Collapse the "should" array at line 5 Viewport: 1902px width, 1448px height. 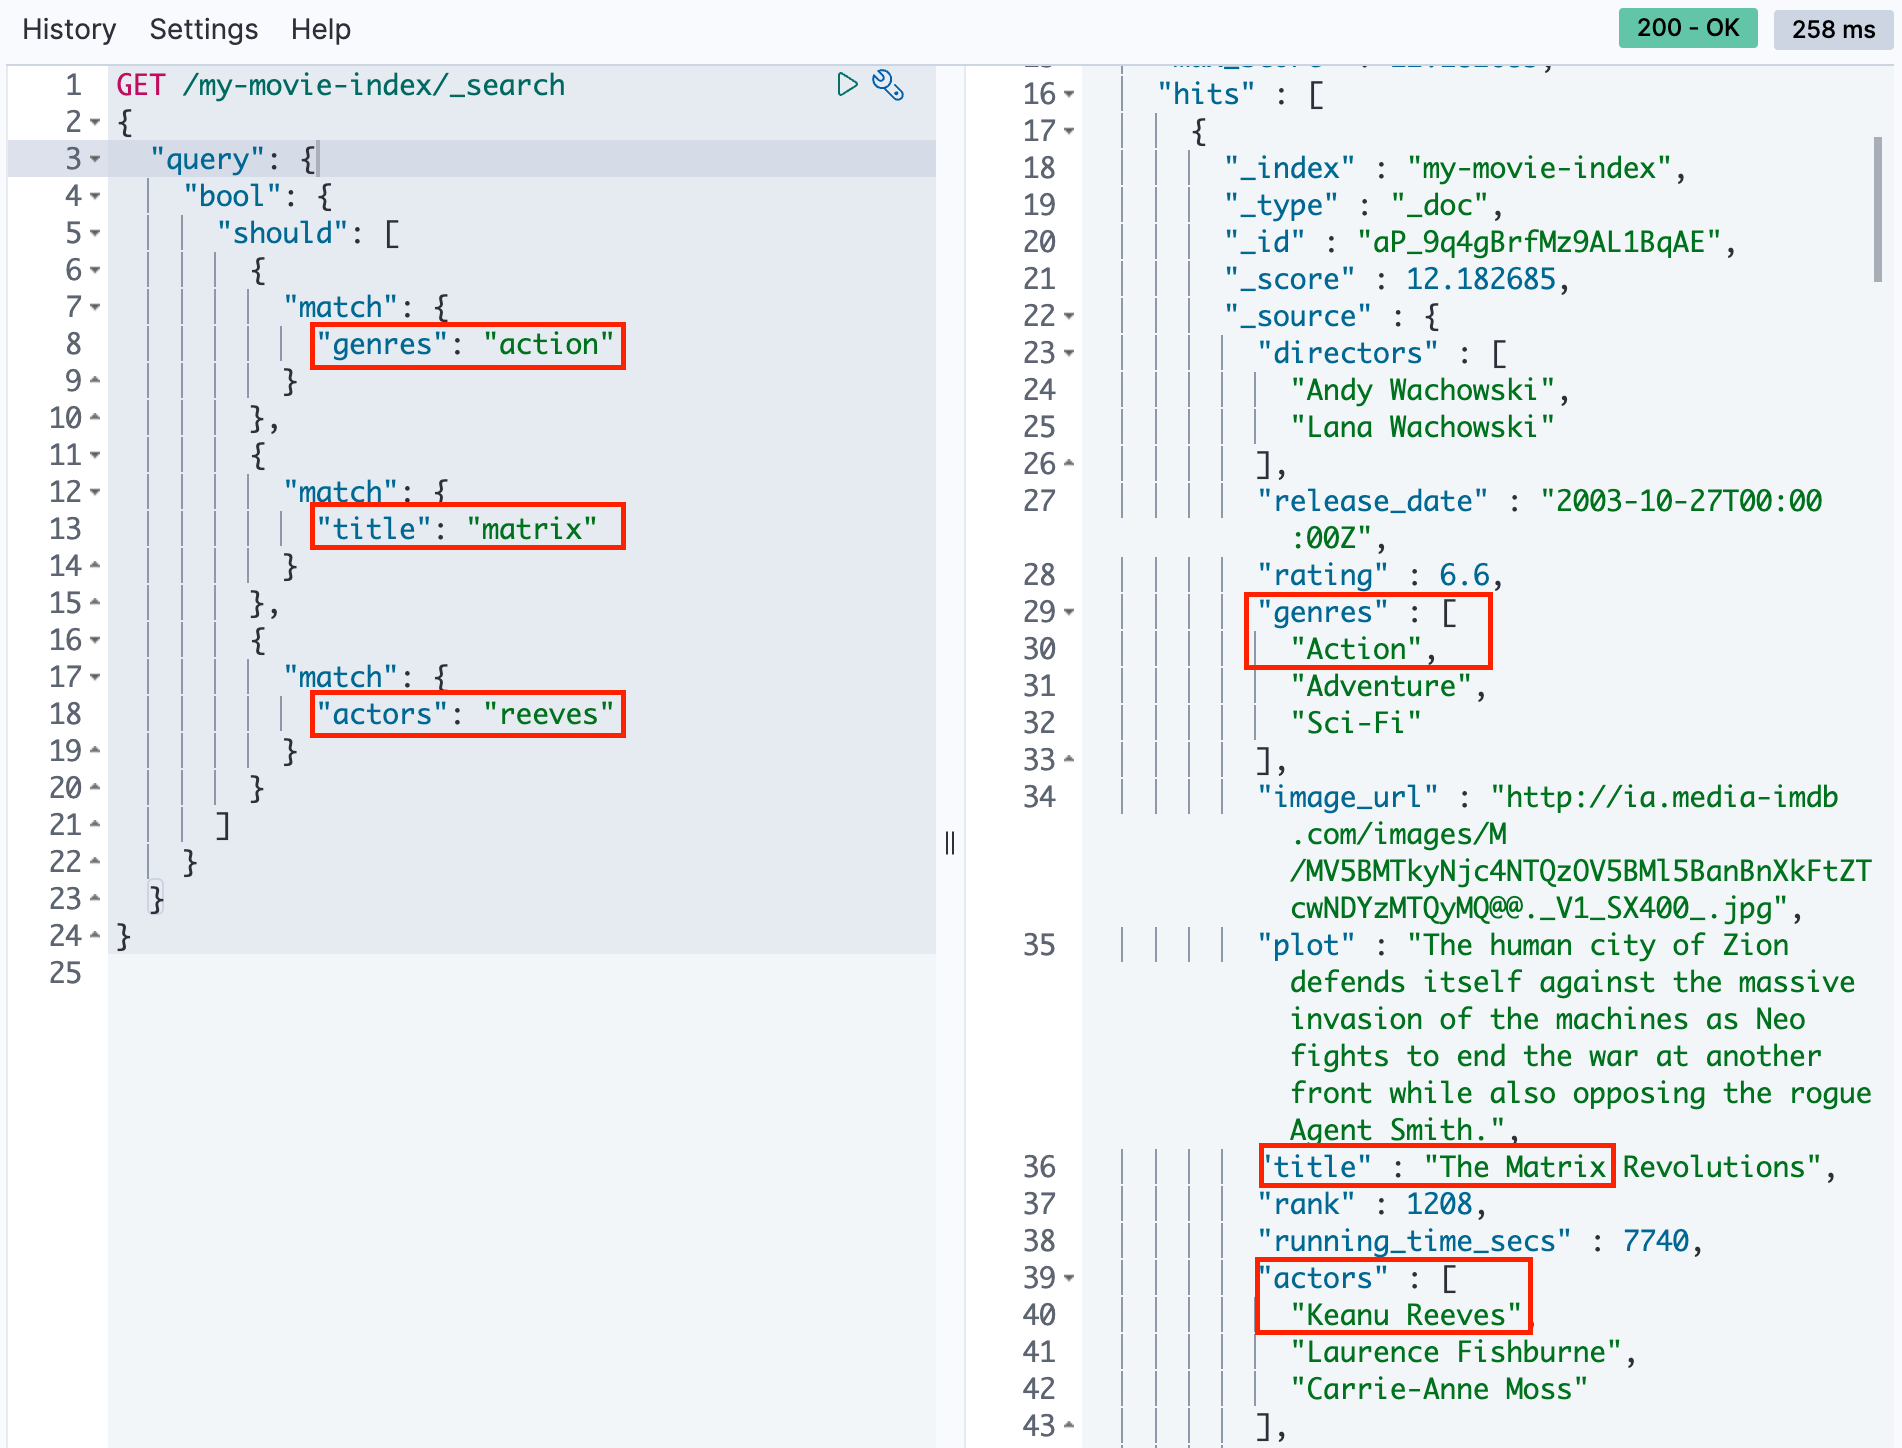(95, 233)
